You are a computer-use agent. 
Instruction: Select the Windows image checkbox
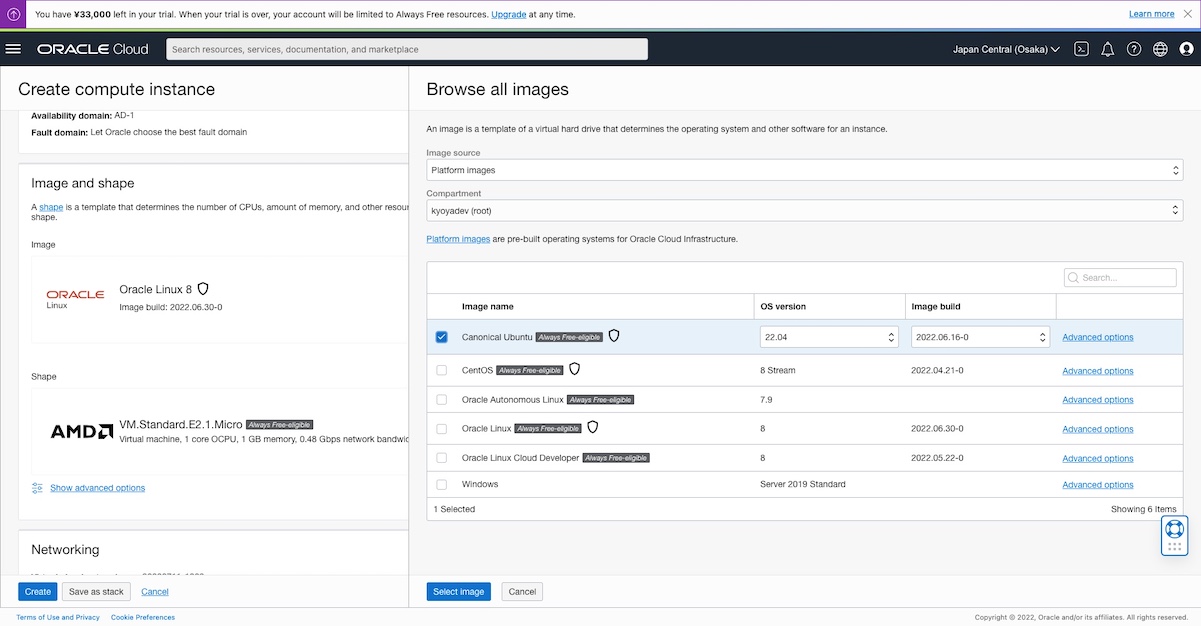click(x=442, y=485)
